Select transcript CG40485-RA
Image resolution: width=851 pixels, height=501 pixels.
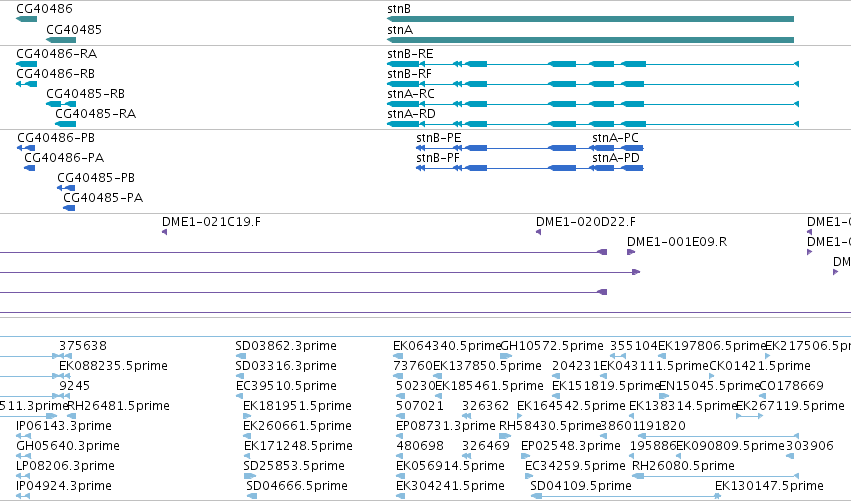(96, 113)
